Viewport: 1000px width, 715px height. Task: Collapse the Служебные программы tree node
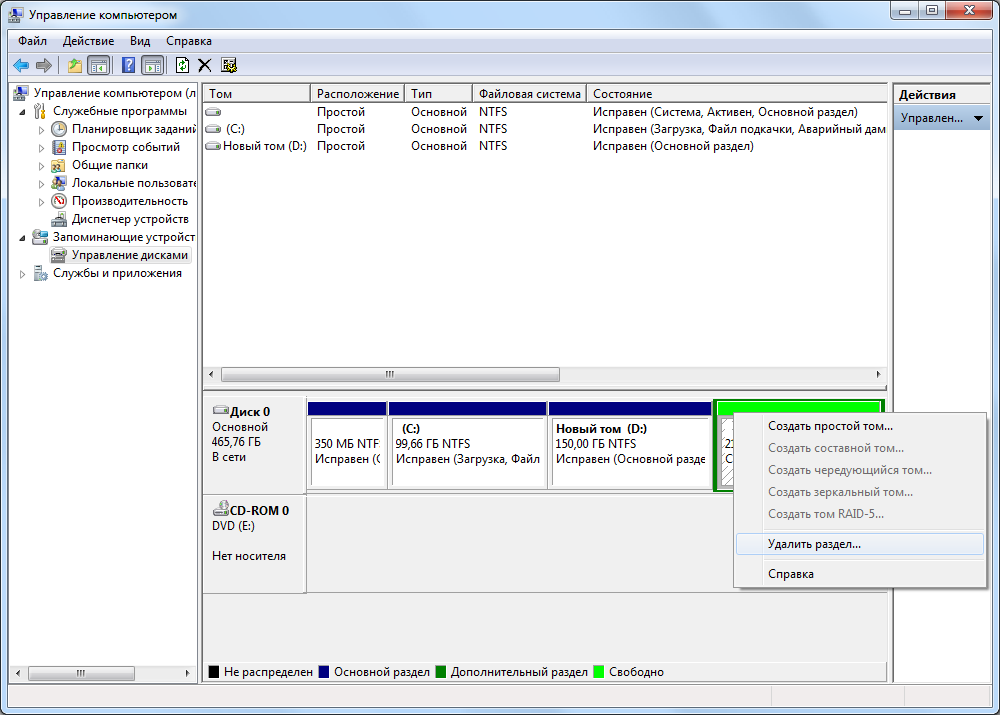point(23,111)
